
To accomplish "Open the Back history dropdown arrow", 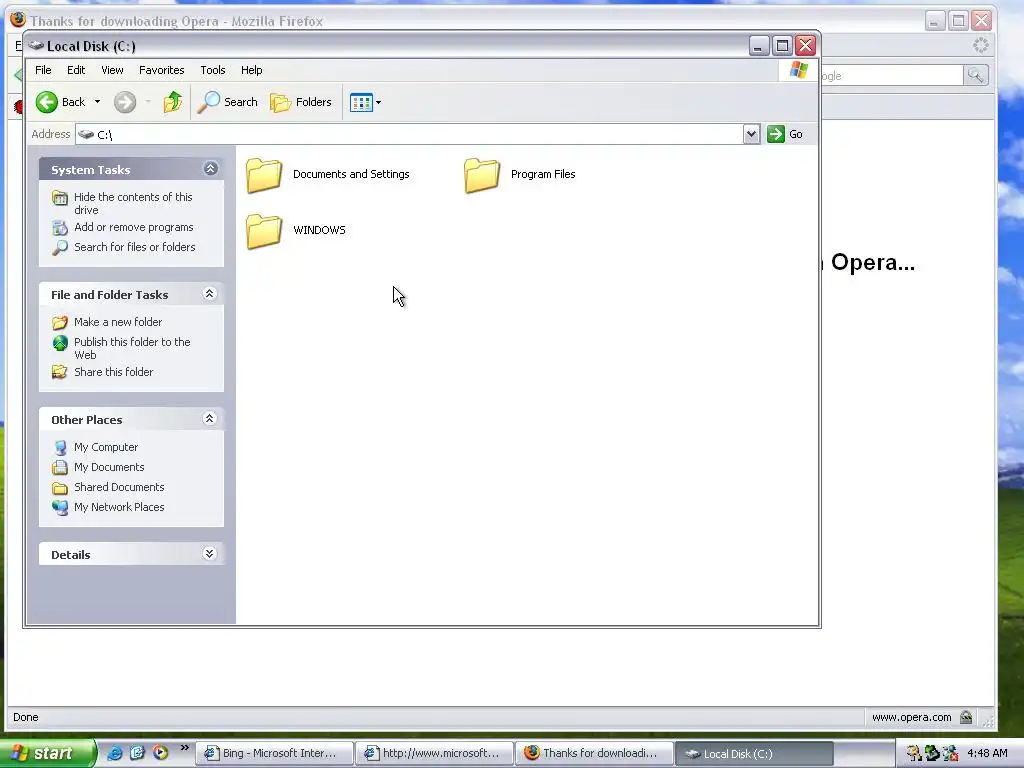I will pos(97,102).
